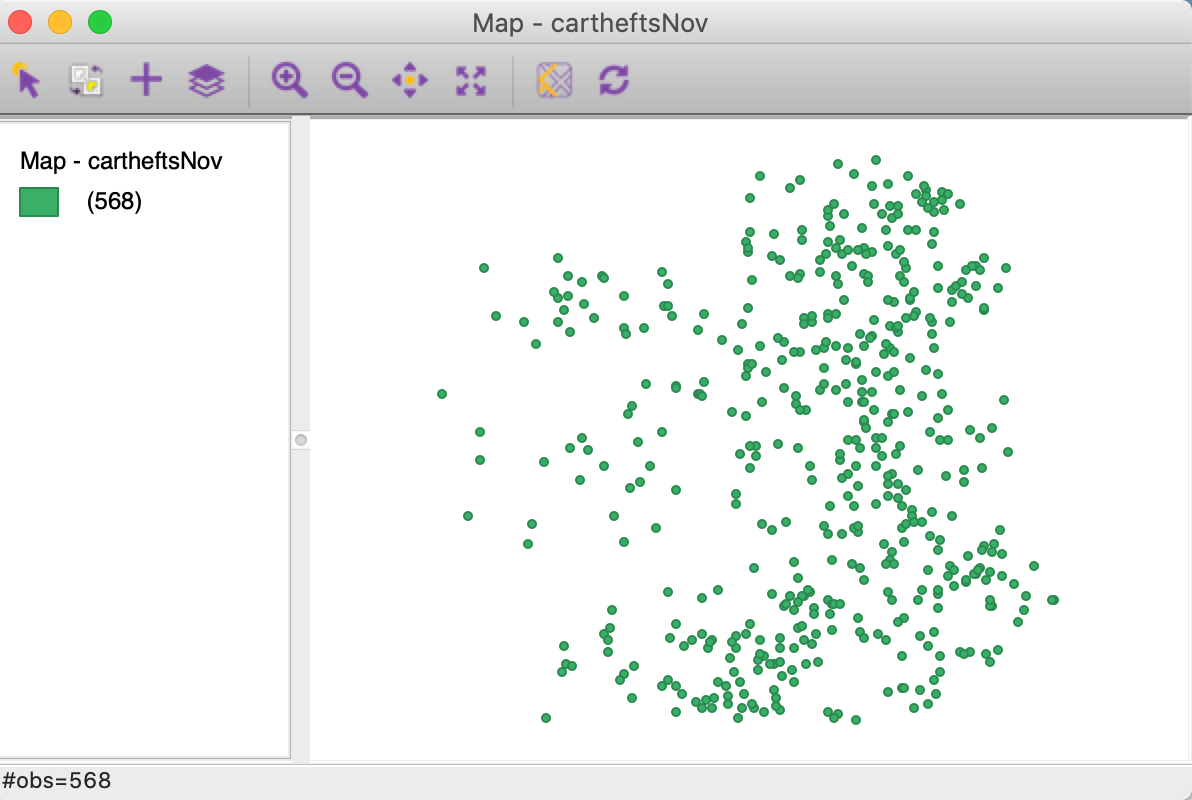The image size is (1192, 800).
Task: Click the Refresh map icon
Action: pyautogui.click(x=614, y=81)
